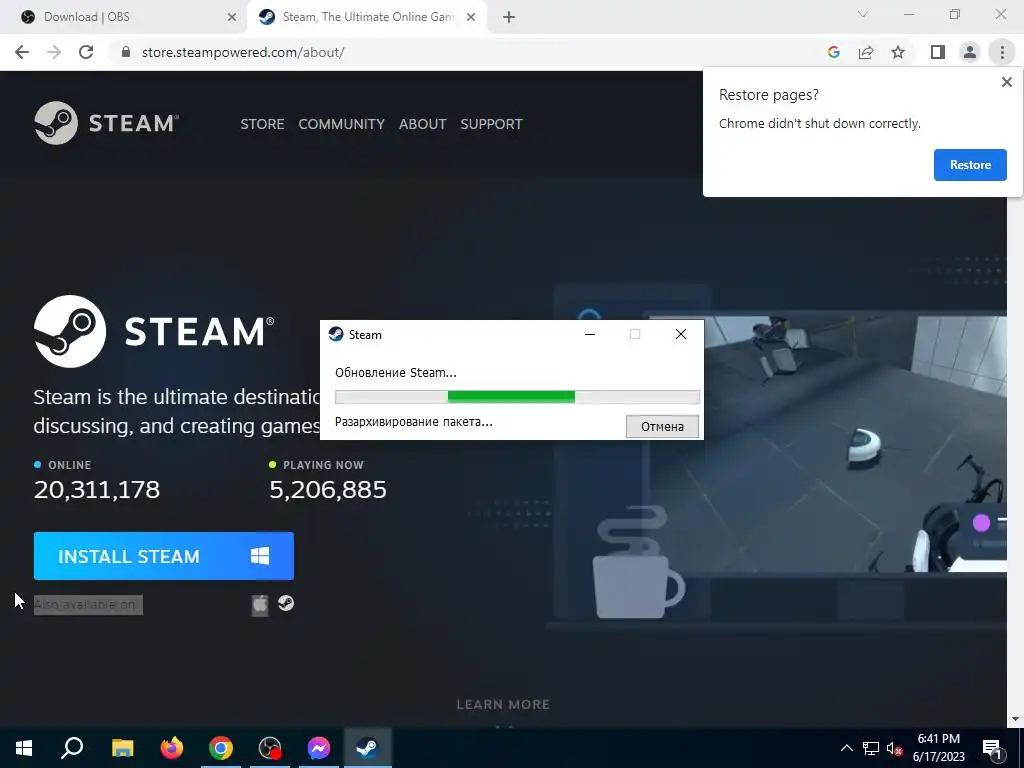Click the Steam taskbar icon
This screenshot has width=1024, height=768.
[368, 748]
